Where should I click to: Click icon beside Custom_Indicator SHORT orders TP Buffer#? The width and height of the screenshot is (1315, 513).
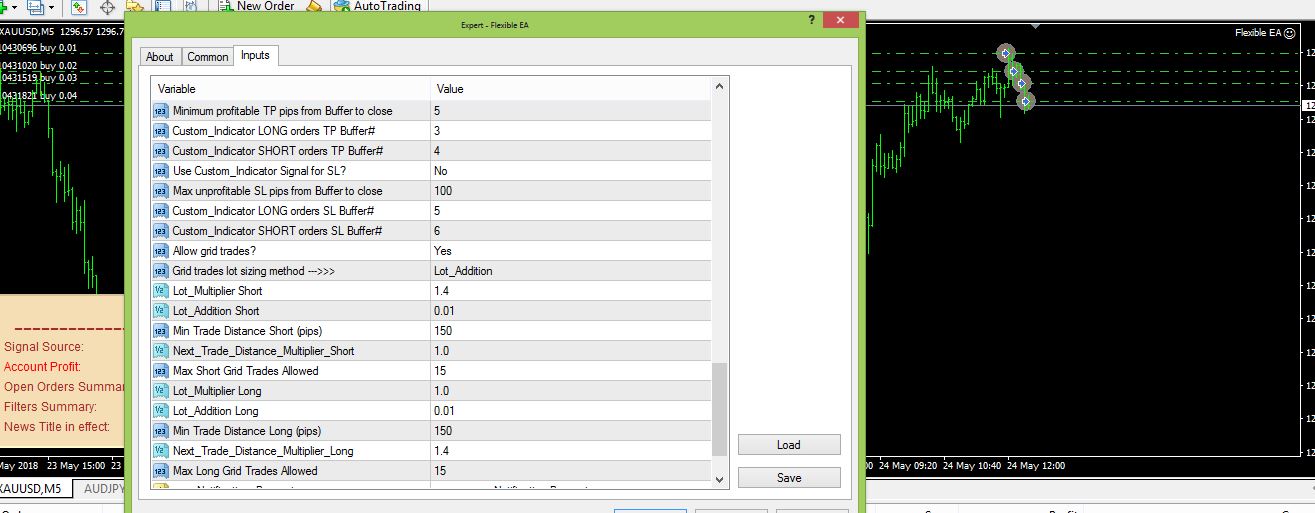click(x=161, y=151)
